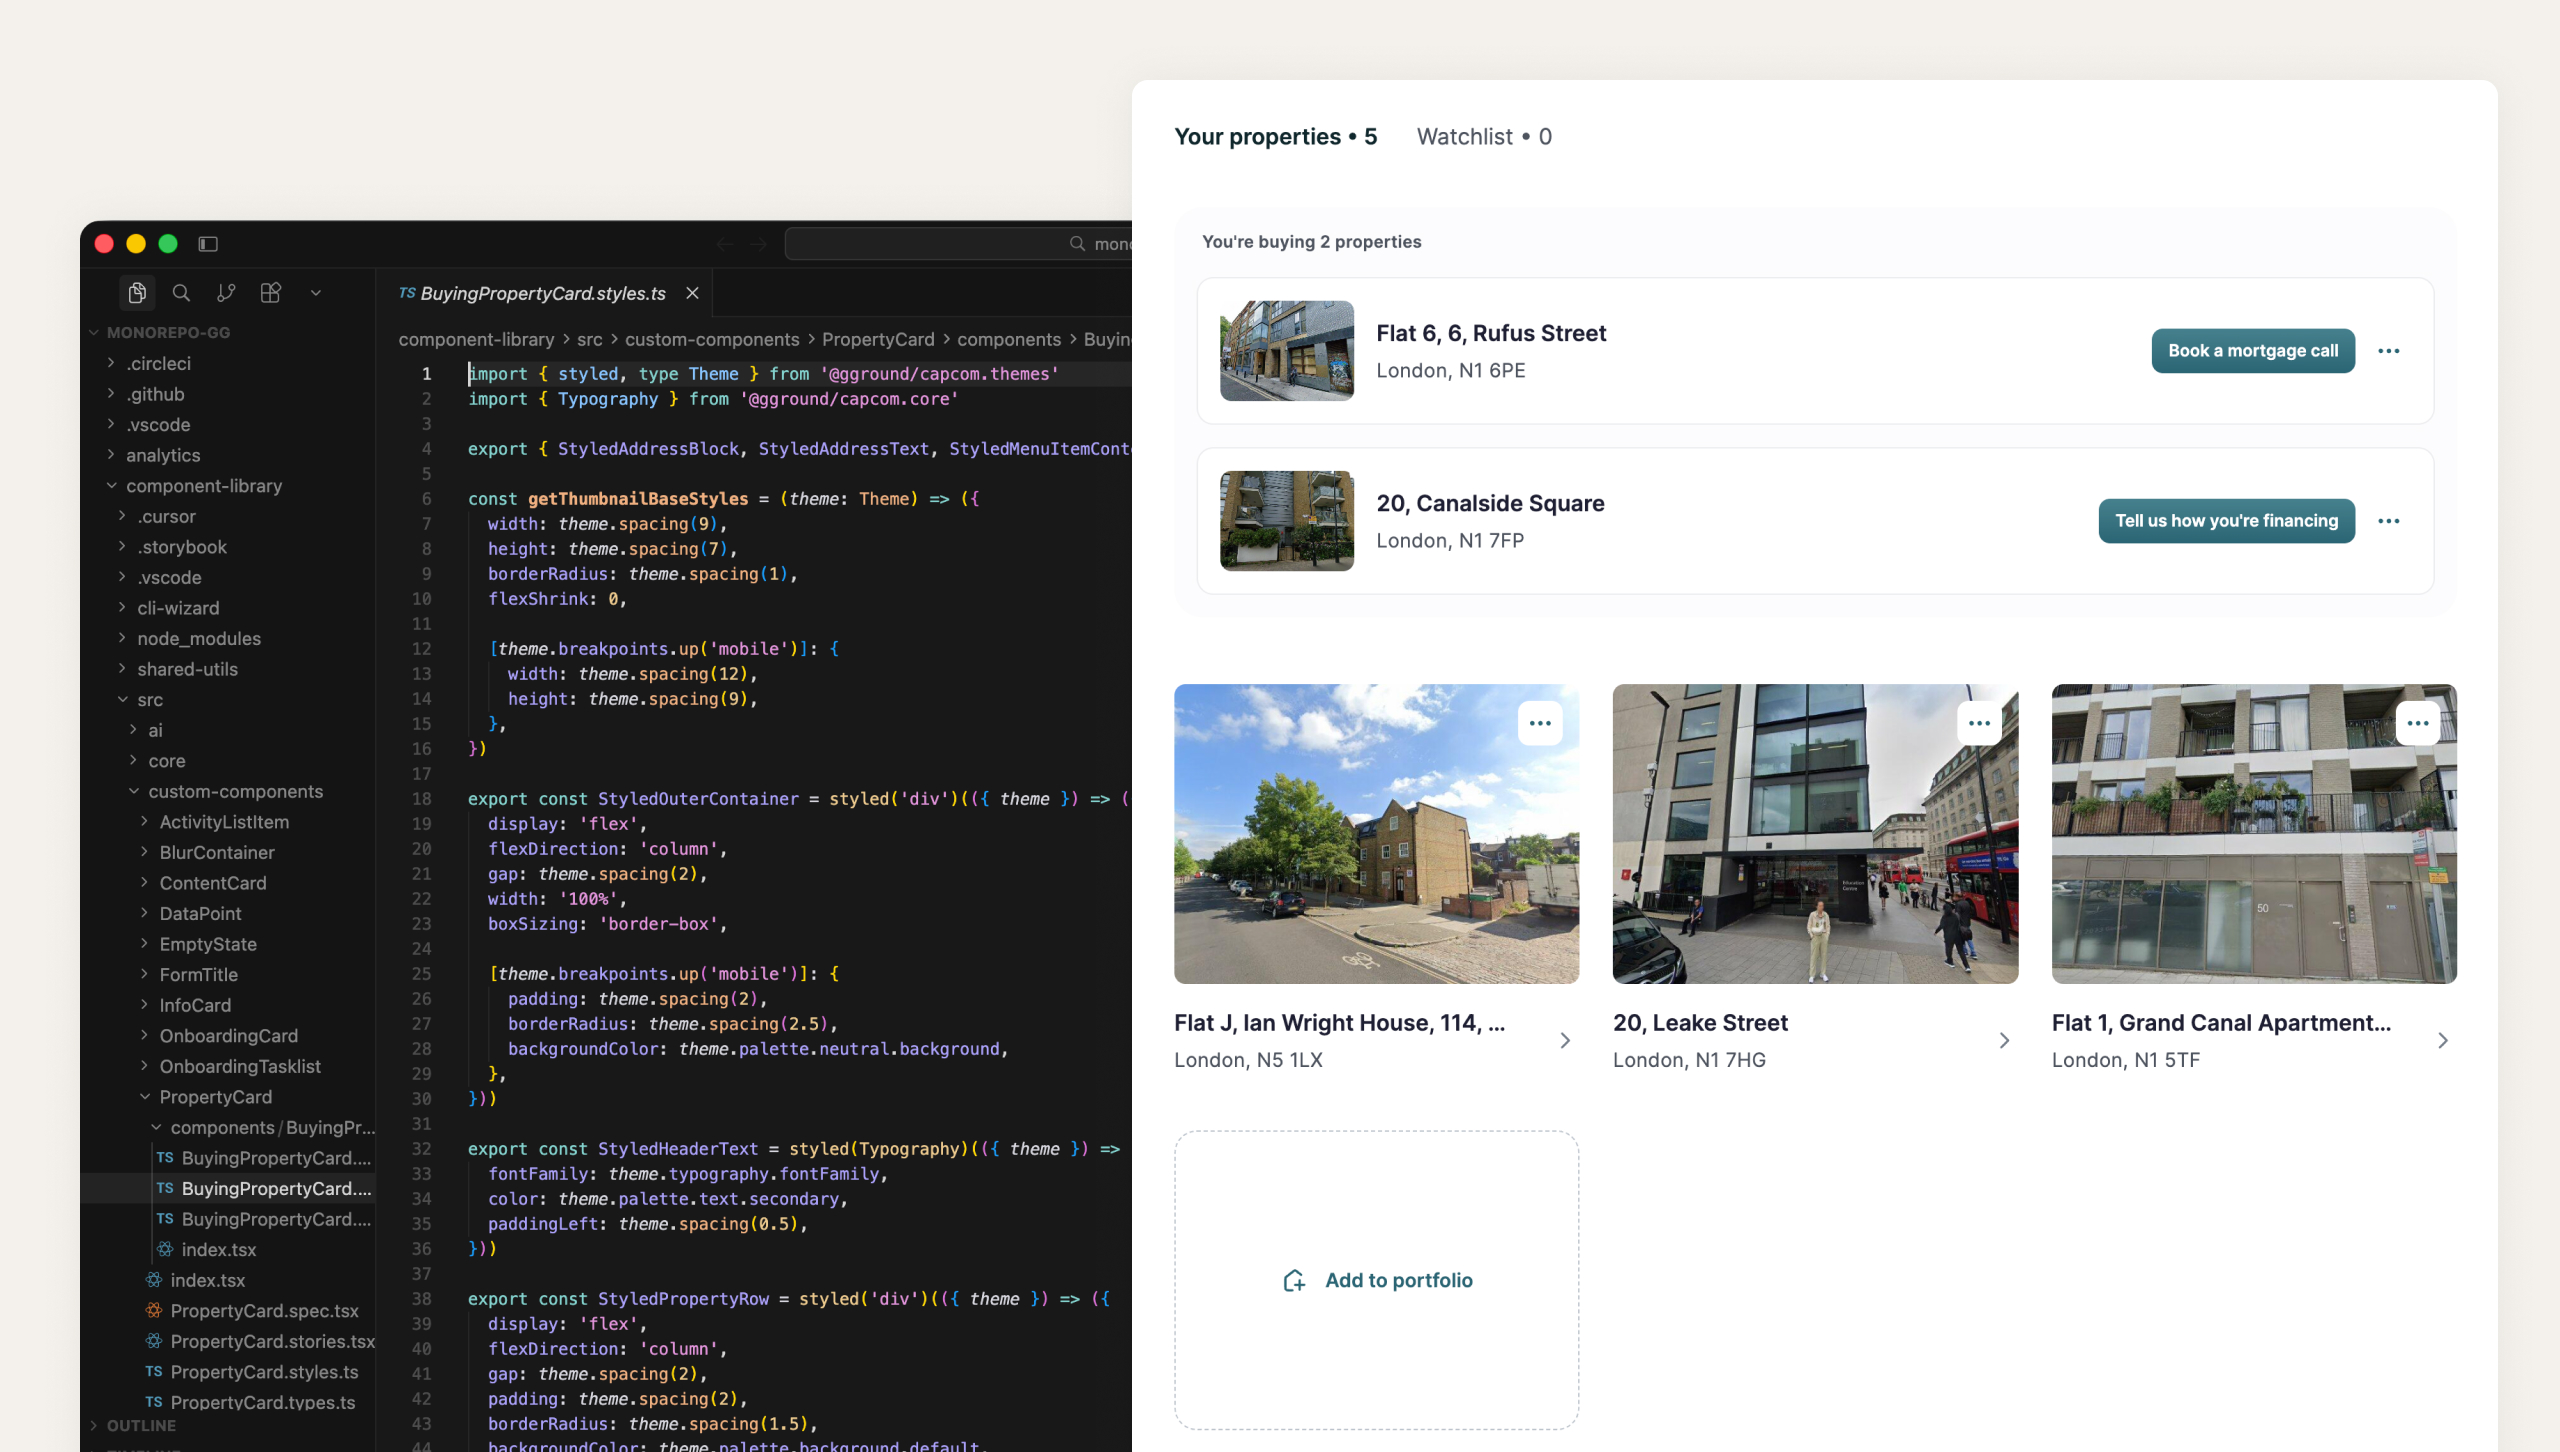Click the search magnifier in command center
2560x1452 pixels.
coord(1077,243)
